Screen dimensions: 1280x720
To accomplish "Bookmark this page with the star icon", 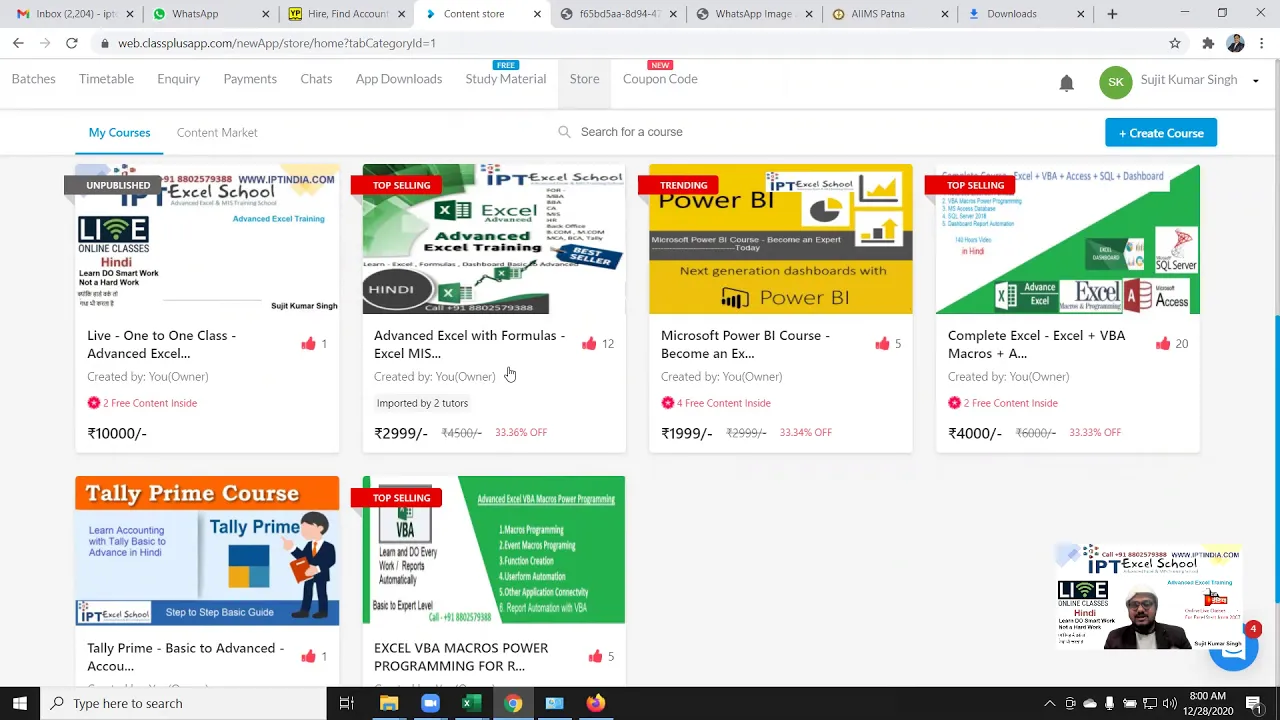I will point(1175,43).
